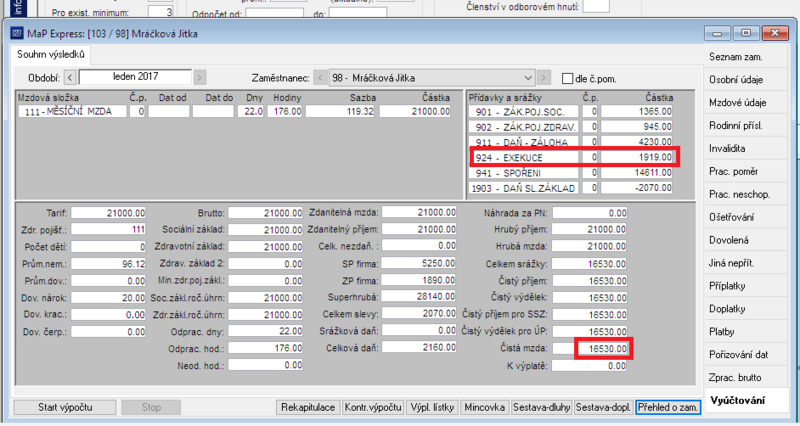Image resolution: width=800 pixels, height=426 pixels.
Task: Click the Hodiny value 176.00 in wage row
Action: tap(284, 111)
